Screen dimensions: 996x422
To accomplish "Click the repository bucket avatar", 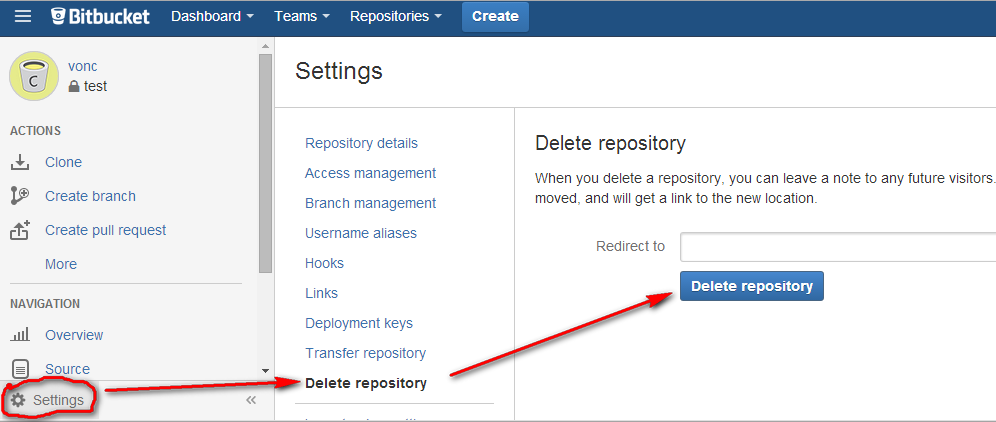I will coord(33,77).
